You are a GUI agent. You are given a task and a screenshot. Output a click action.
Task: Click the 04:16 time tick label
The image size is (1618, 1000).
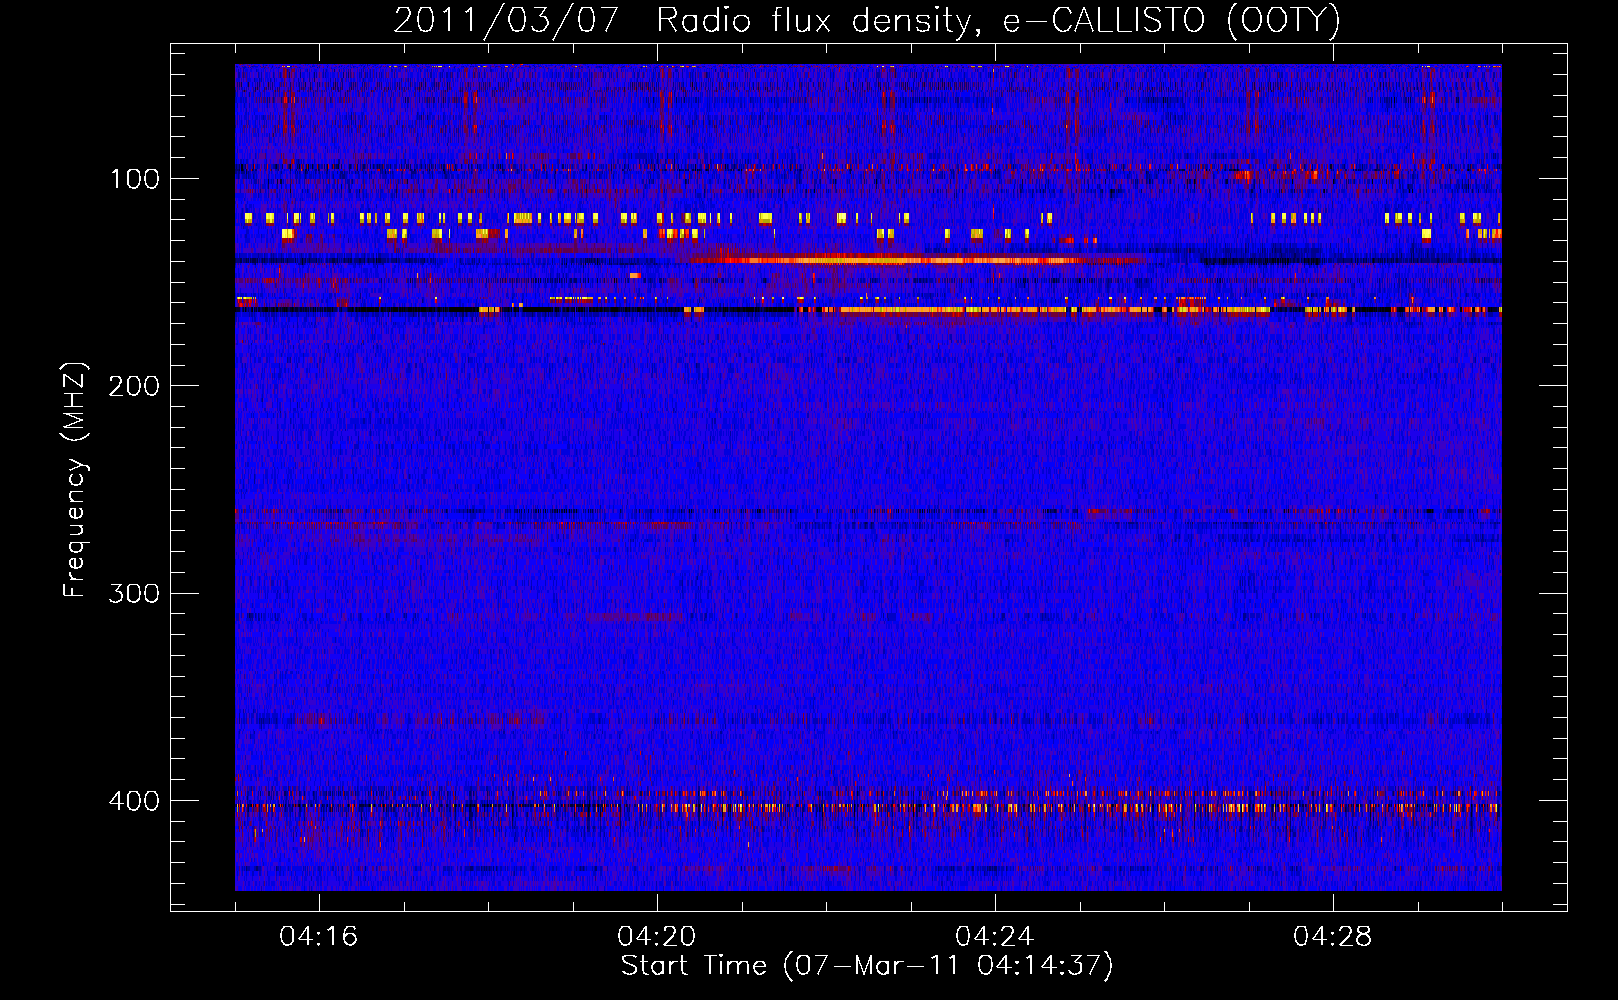(319, 936)
